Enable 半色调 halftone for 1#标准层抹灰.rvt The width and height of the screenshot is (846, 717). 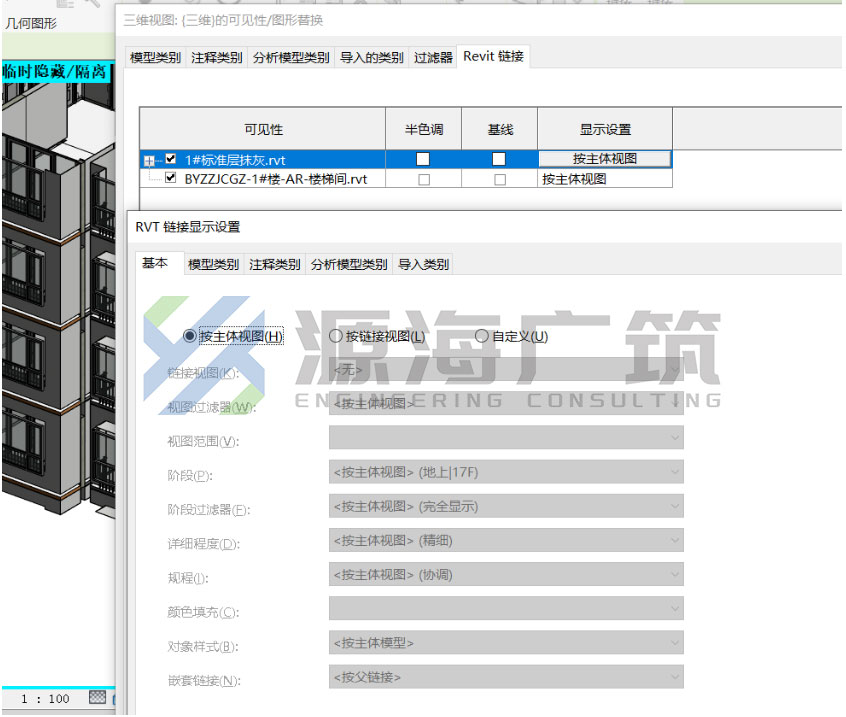(x=423, y=159)
